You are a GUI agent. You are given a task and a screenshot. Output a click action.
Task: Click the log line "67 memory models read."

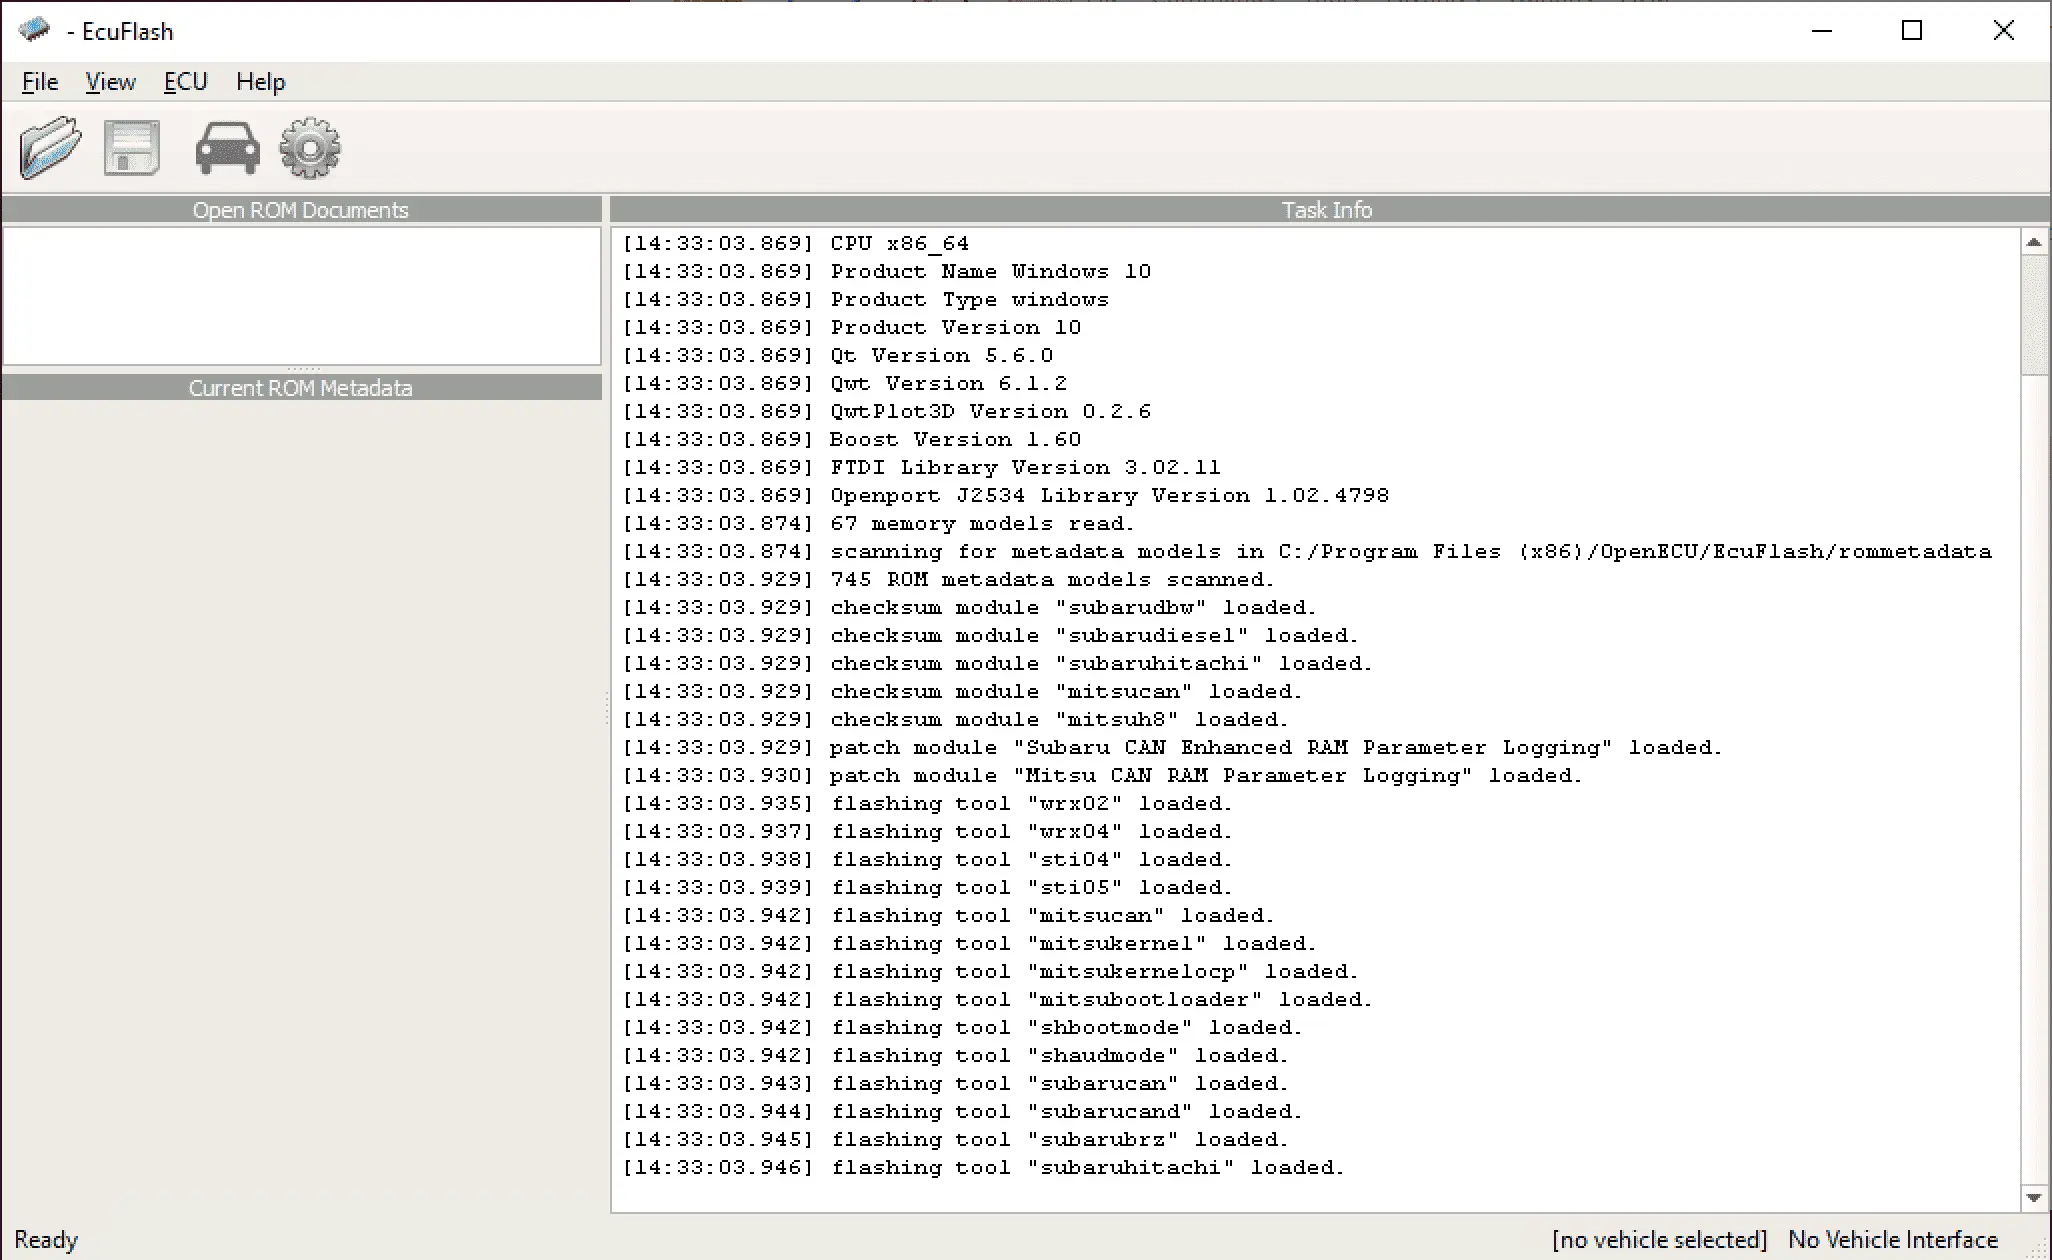[879, 523]
